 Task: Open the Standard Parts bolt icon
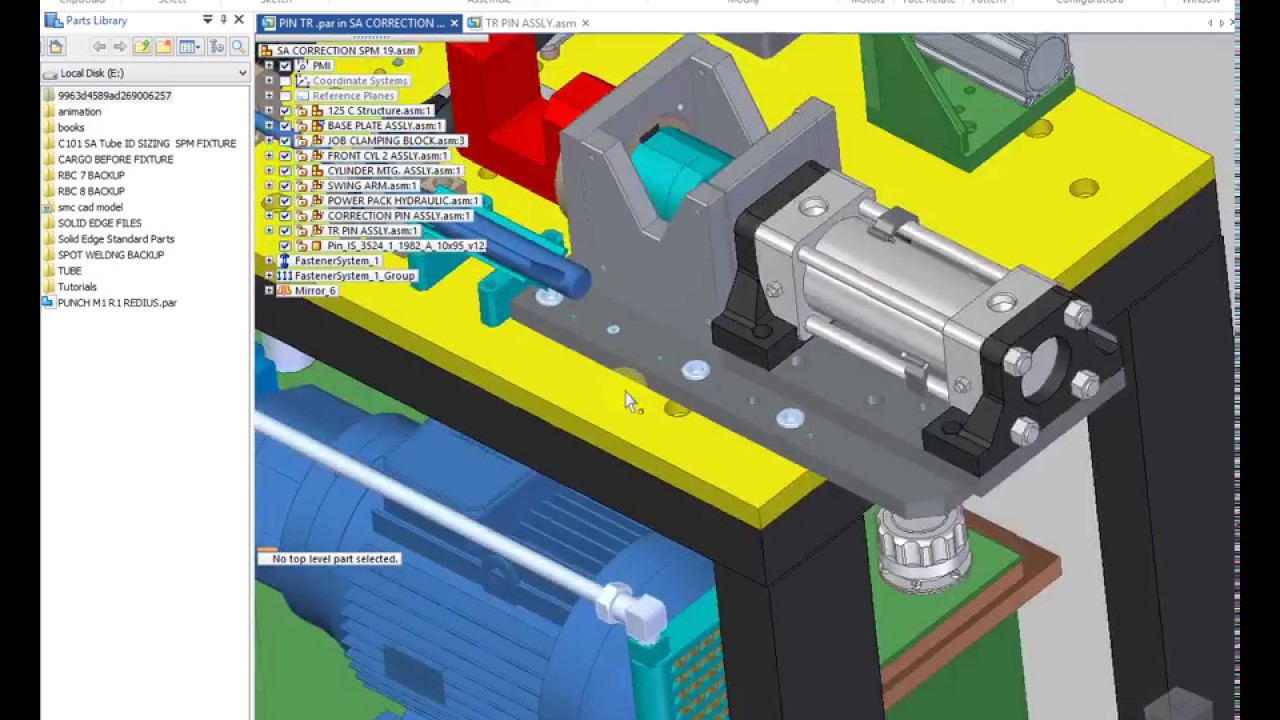[216, 46]
